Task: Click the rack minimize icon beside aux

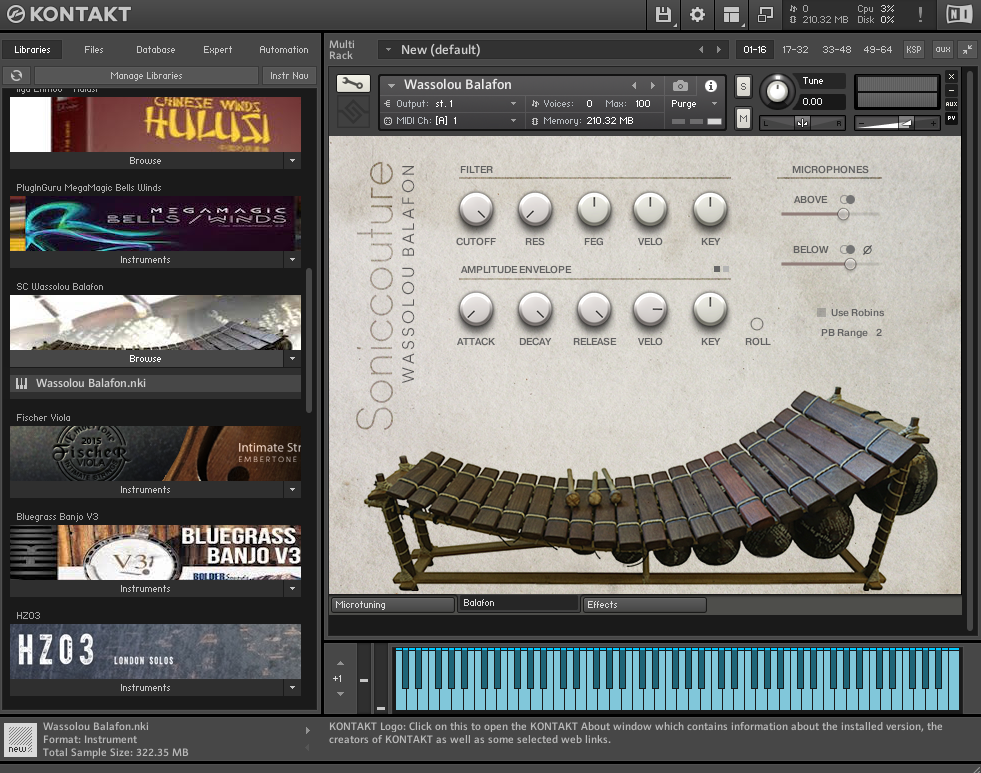Action: [967, 49]
